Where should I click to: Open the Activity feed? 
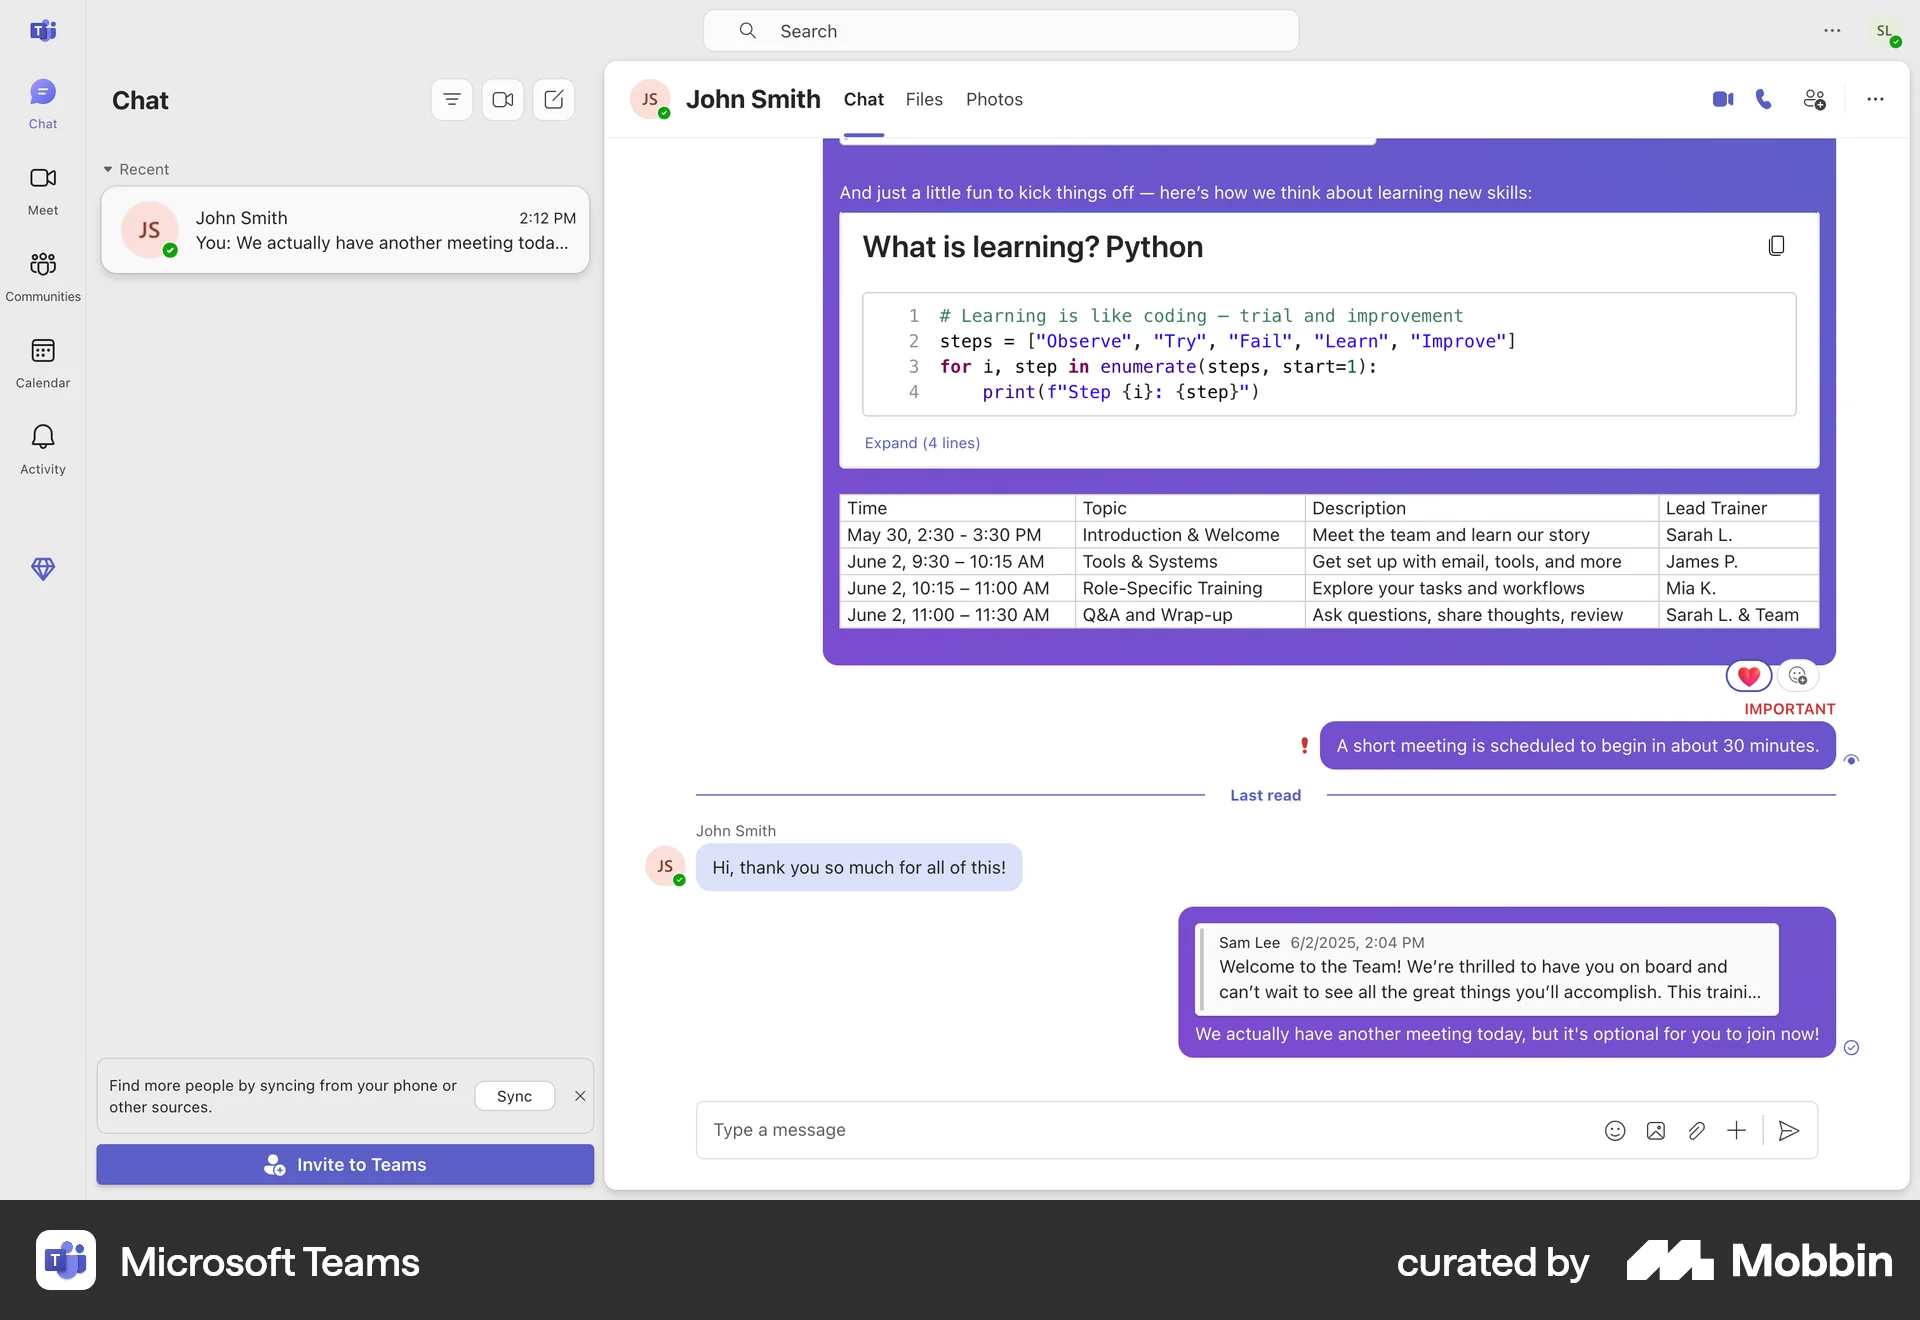42,449
